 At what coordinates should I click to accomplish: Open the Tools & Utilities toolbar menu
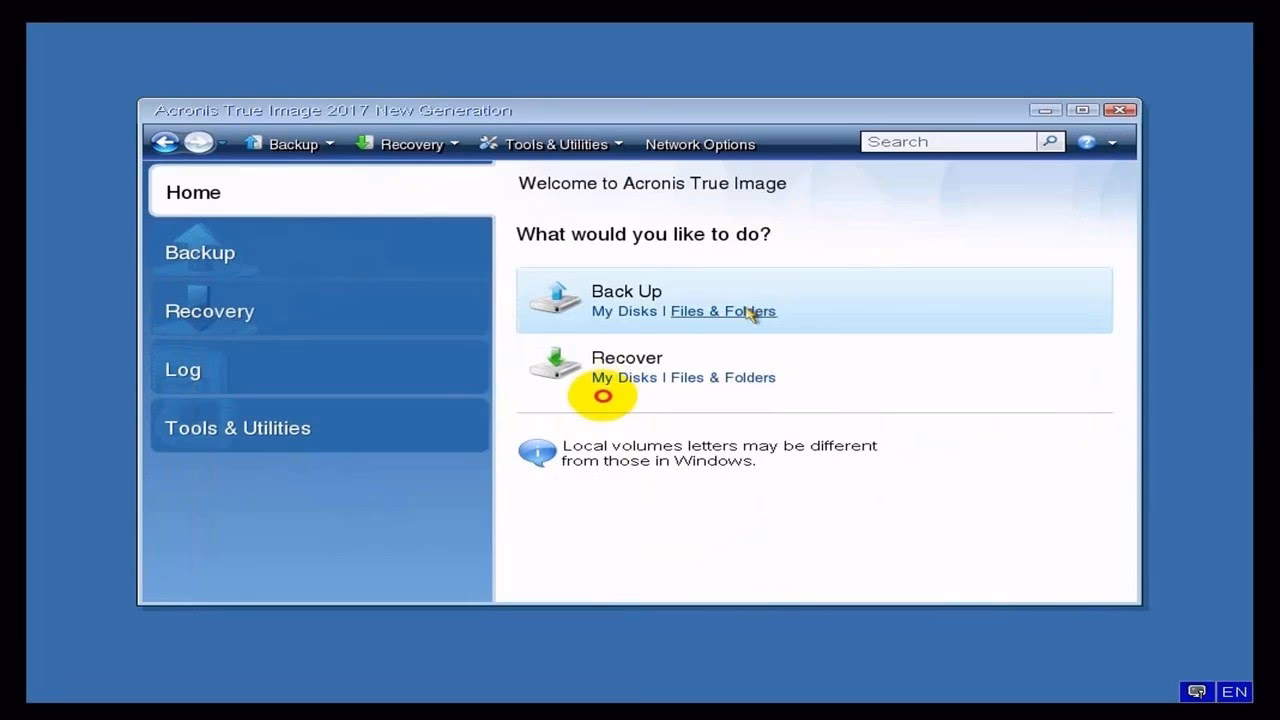(551, 144)
